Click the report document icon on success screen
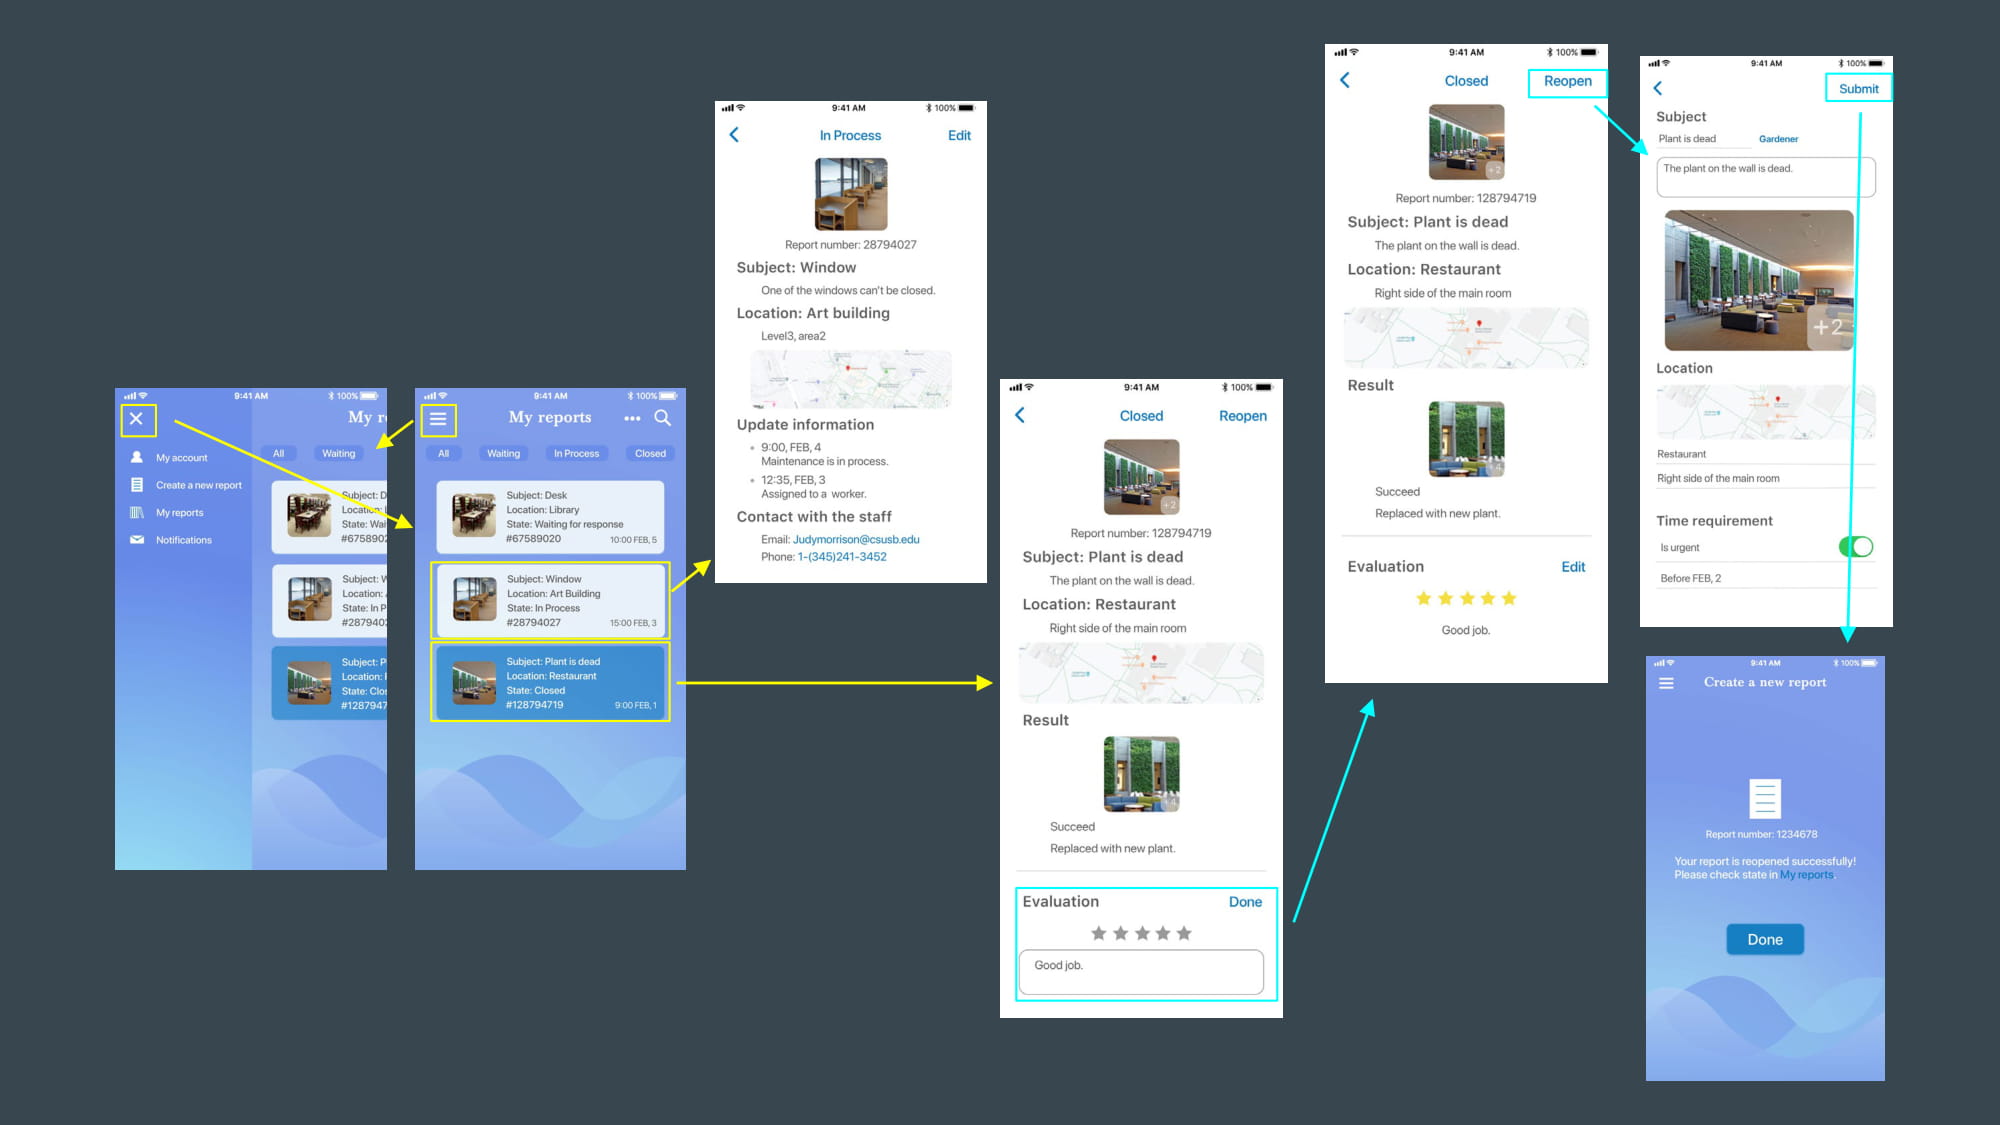Viewport: 2000px width, 1125px height. 1765,798
